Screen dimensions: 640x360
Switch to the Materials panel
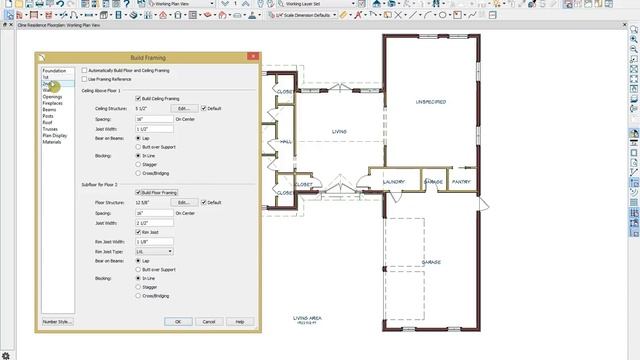[51, 142]
